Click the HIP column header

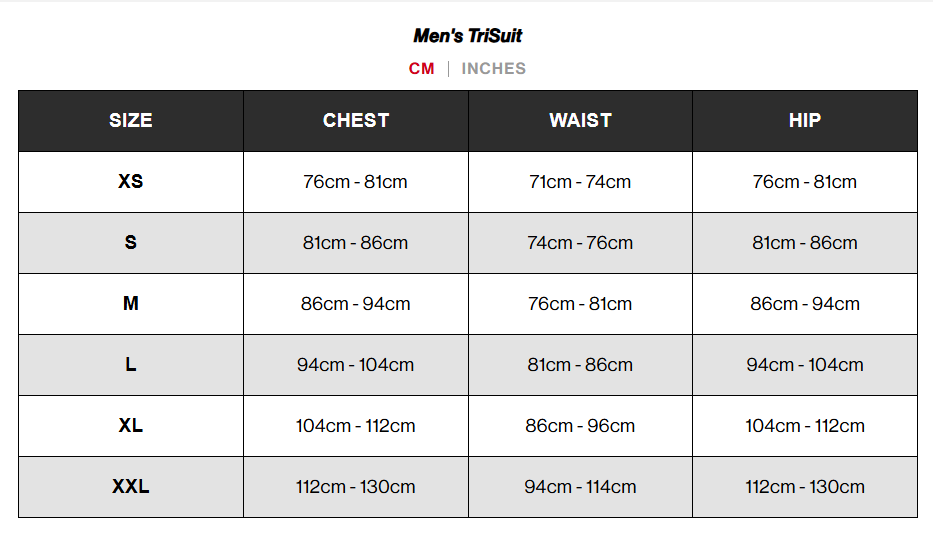[x=805, y=121]
